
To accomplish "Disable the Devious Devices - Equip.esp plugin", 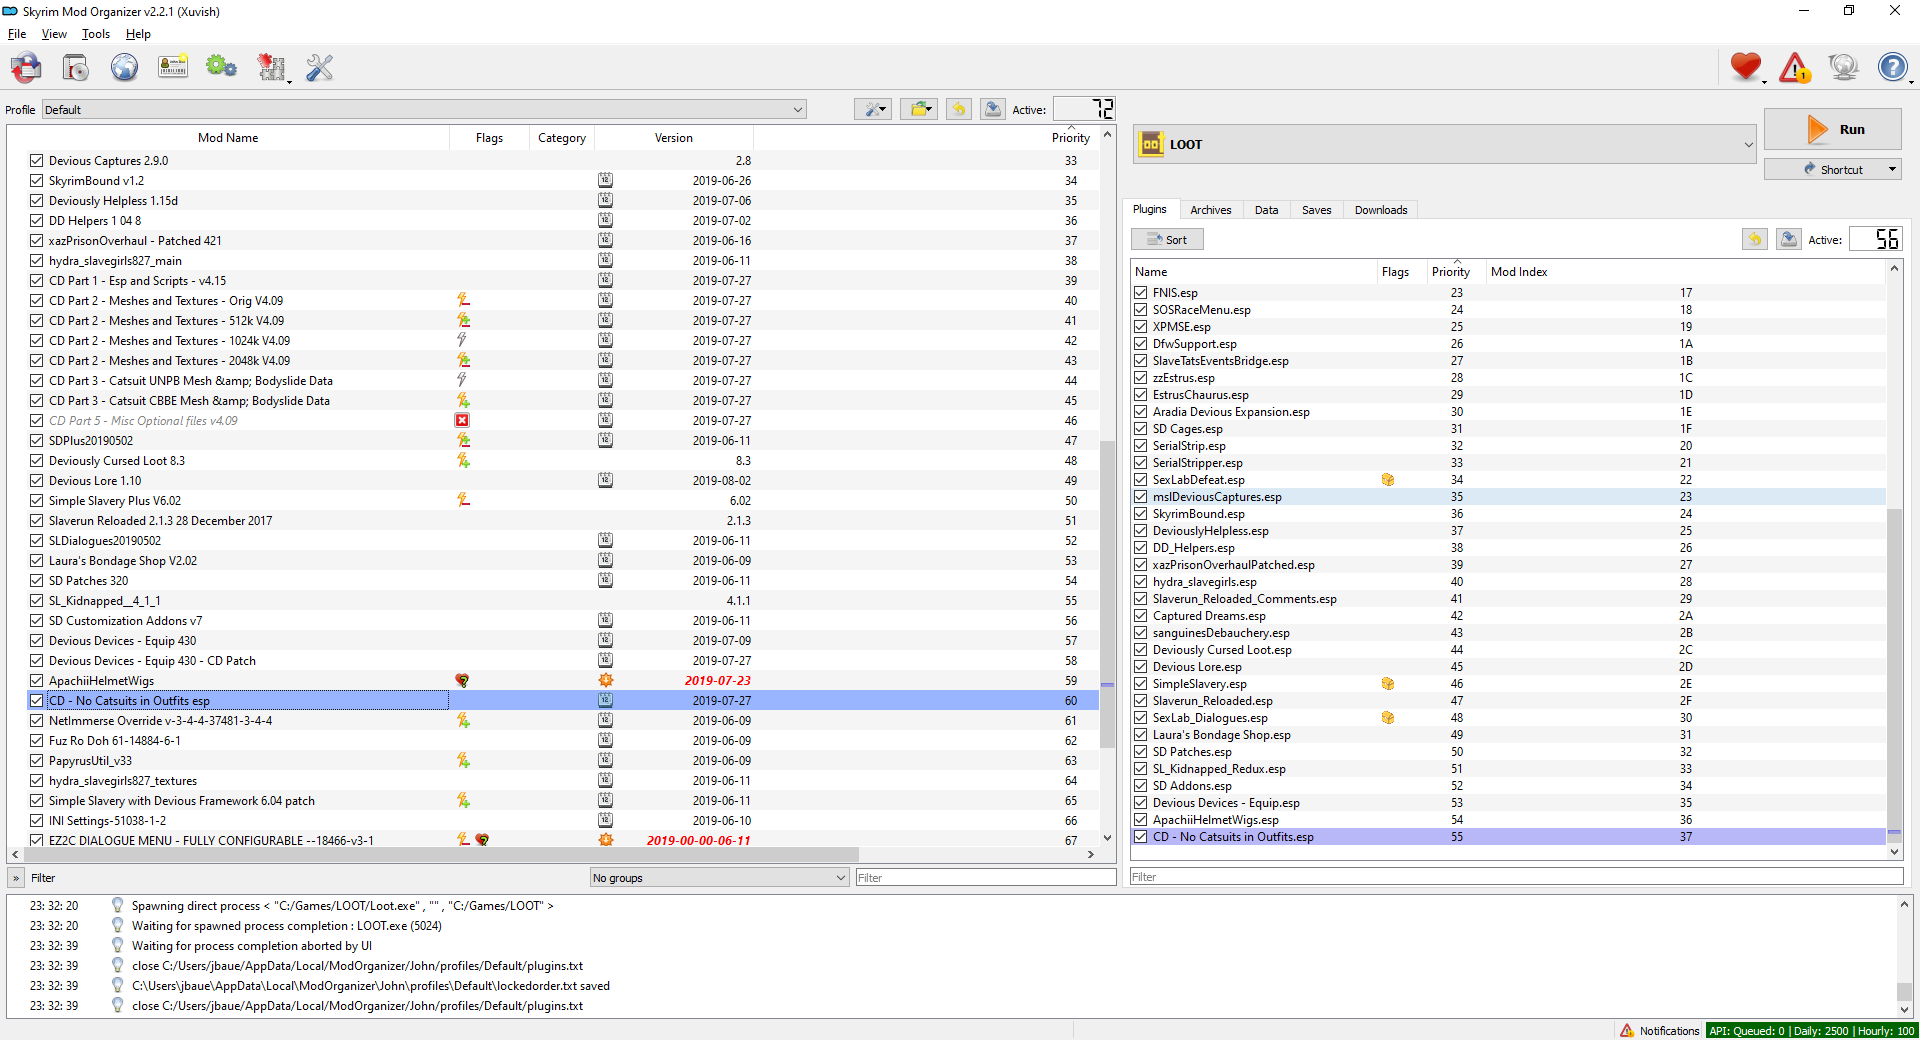I will pyautogui.click(x=1141, y=803).
